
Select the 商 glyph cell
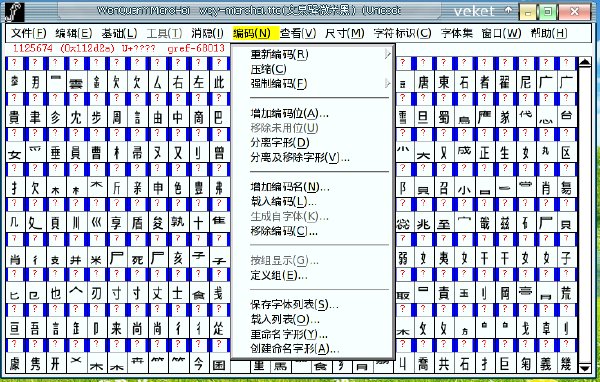pos(198,117)
